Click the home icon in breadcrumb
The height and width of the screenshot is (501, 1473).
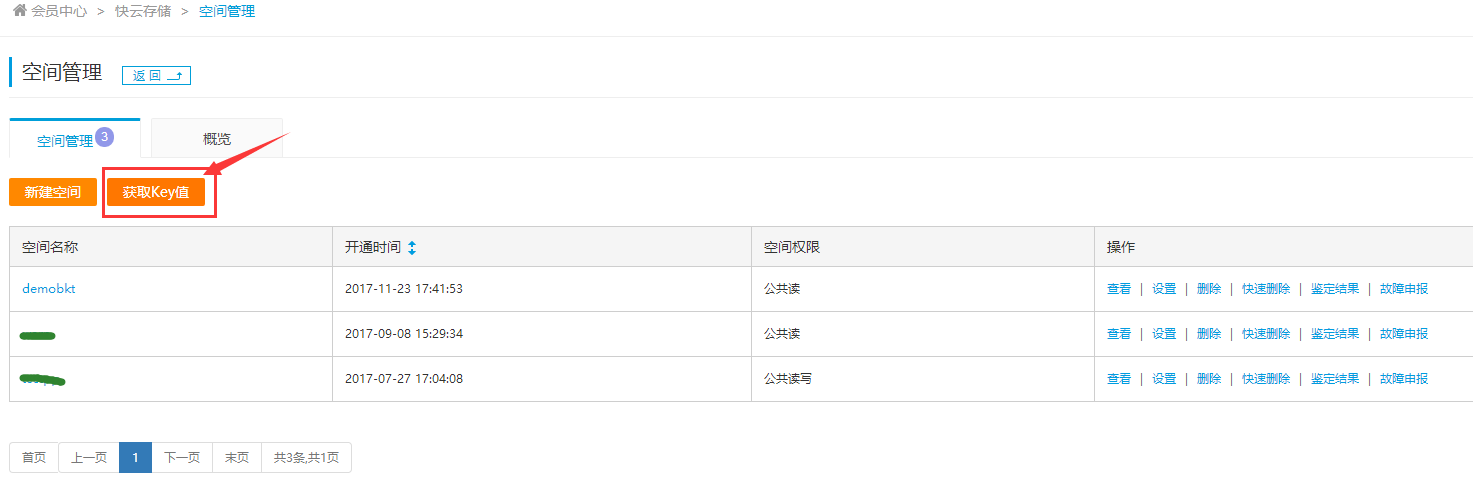(x=20, y=11)
